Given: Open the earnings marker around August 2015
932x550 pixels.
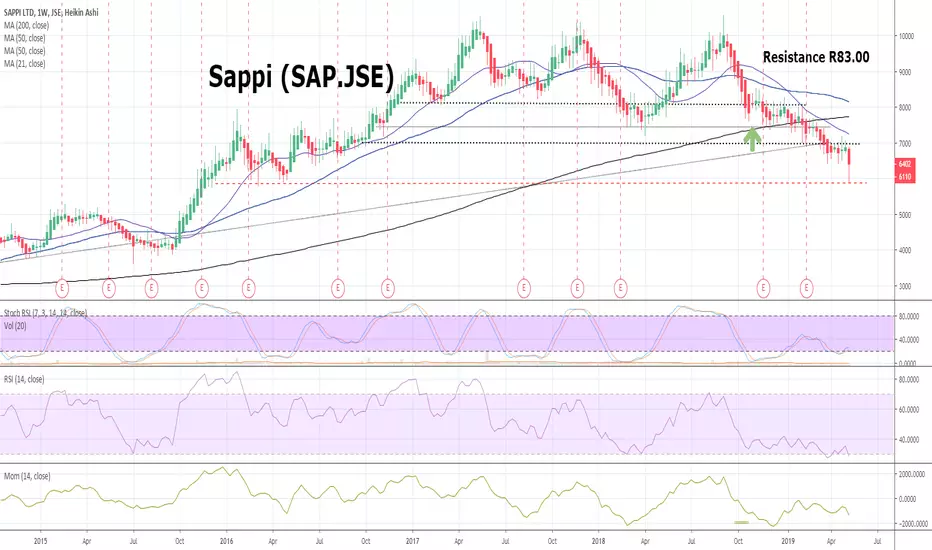Looking at the screenshot, I should click(152, 289).
